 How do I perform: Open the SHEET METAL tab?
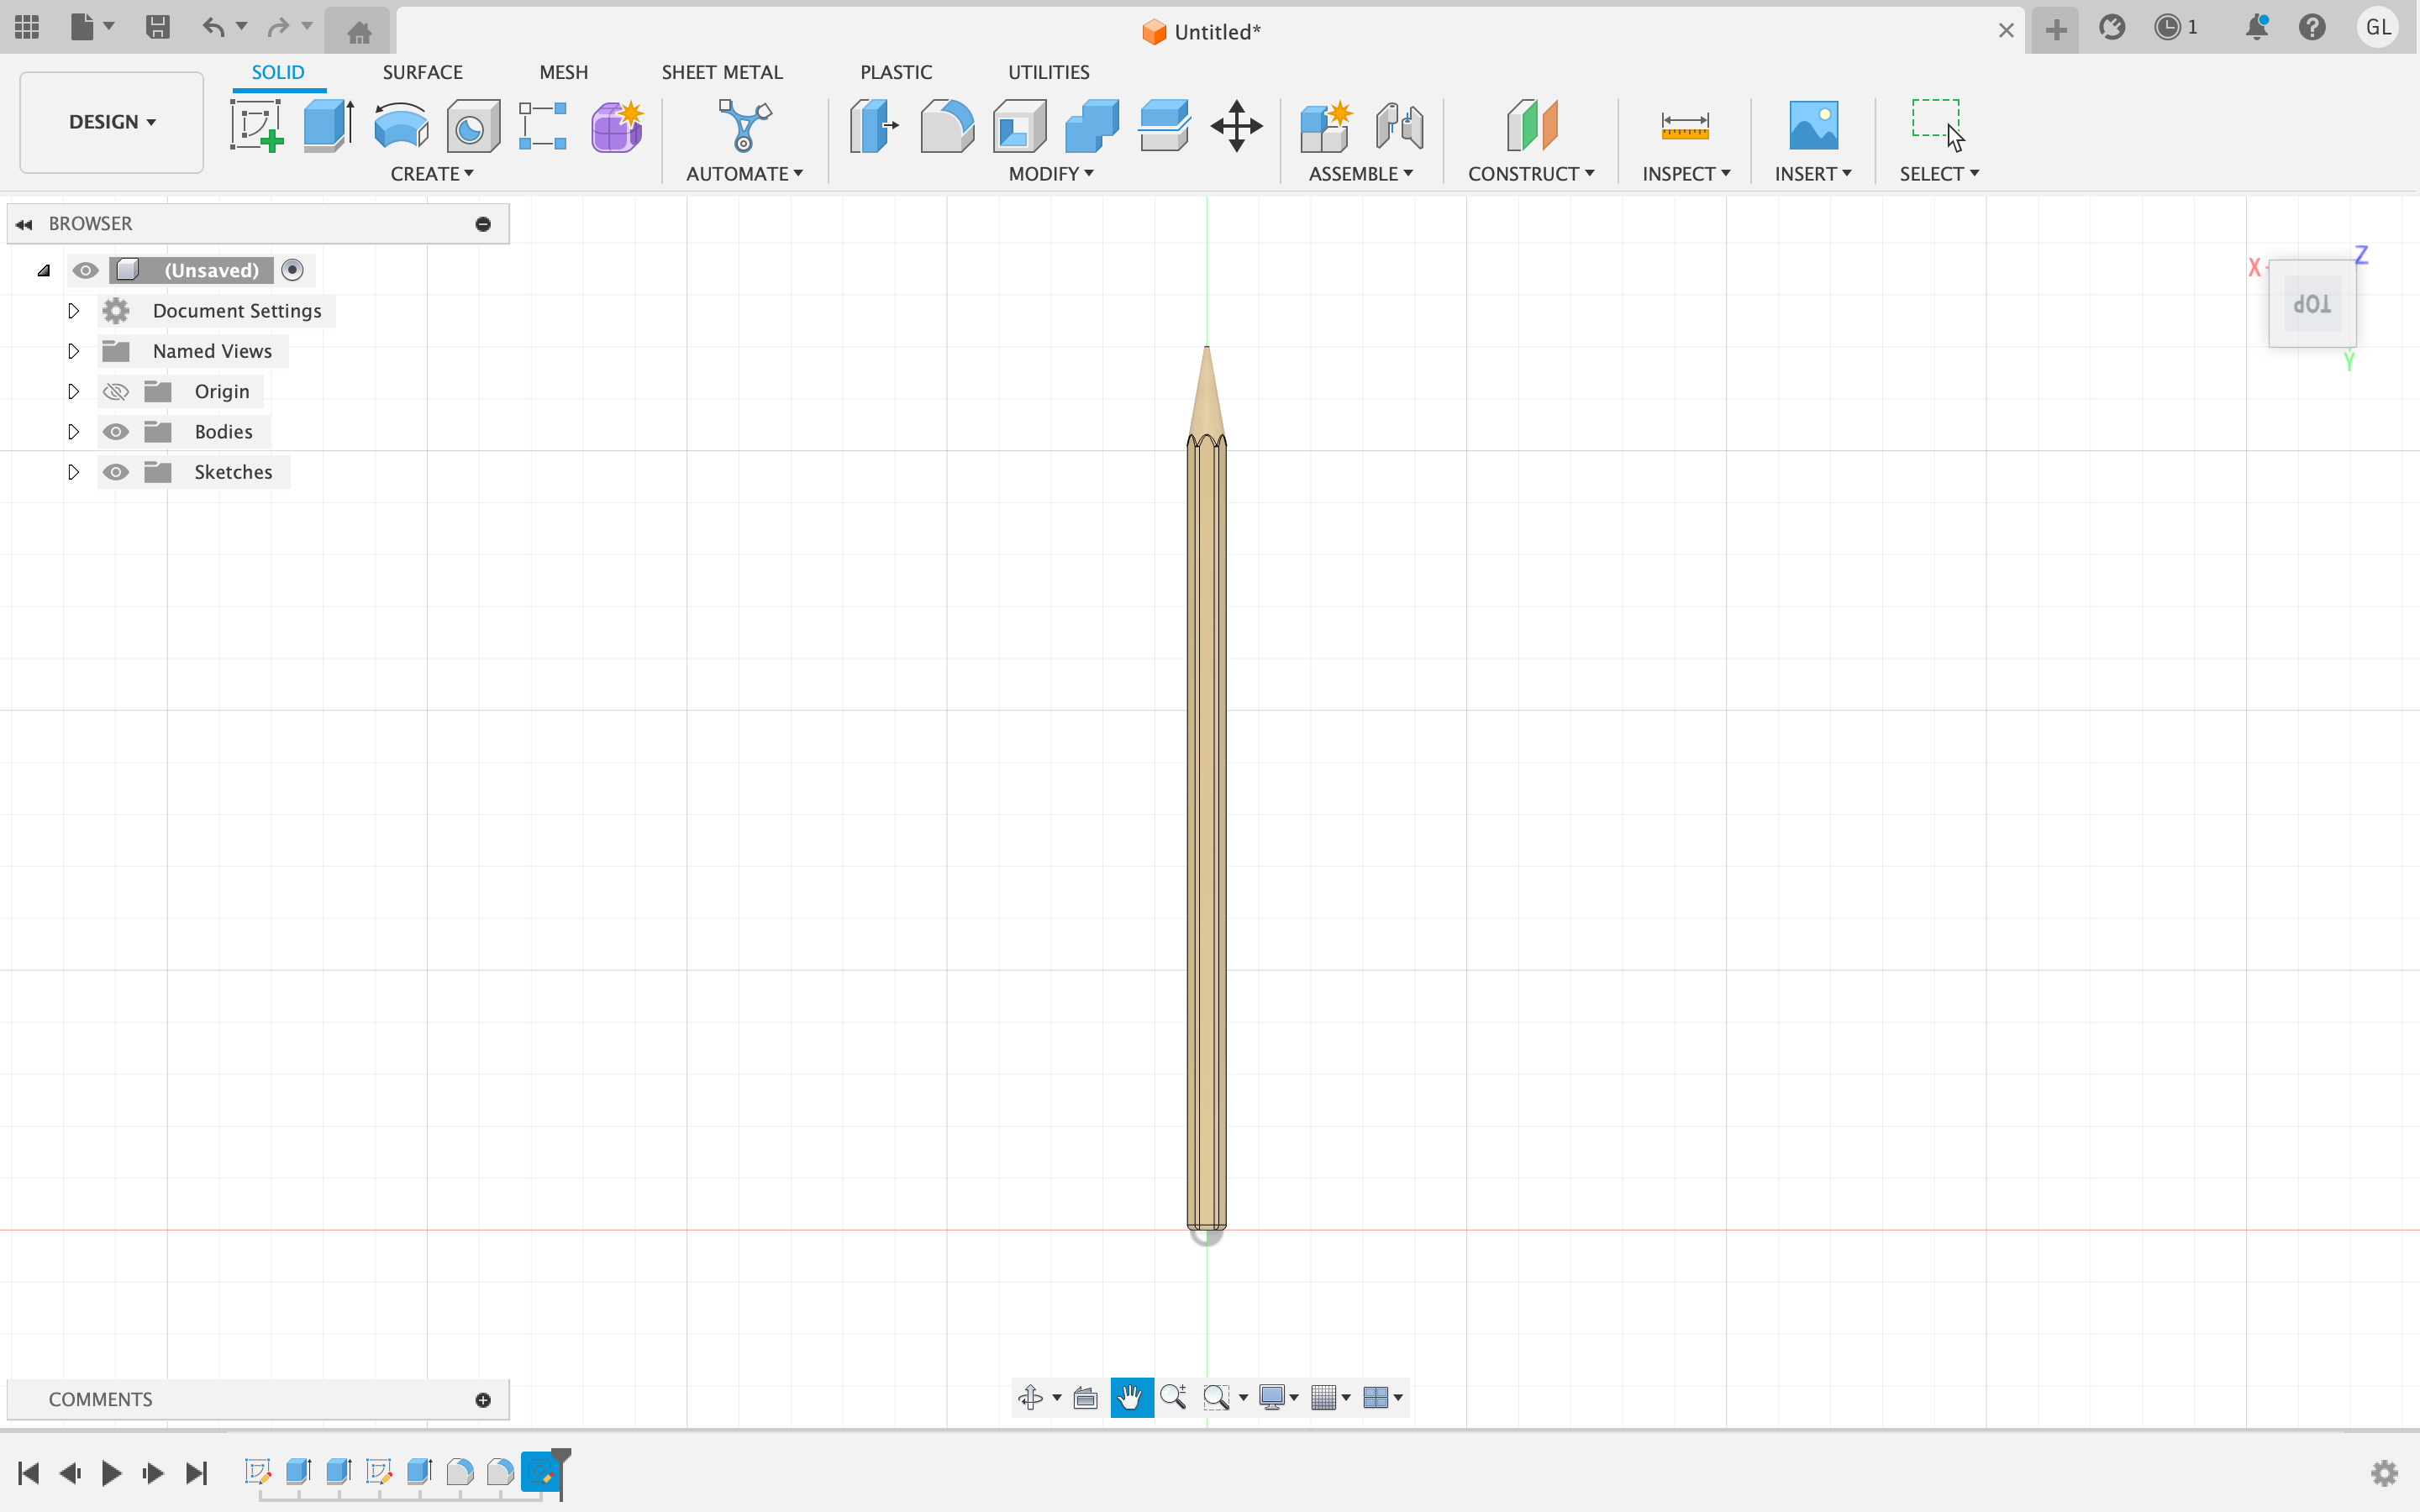[x=721, y=72]
